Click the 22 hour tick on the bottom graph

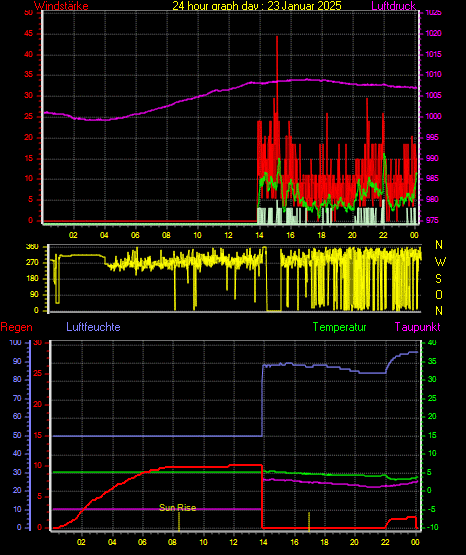(x=385, y=542)
